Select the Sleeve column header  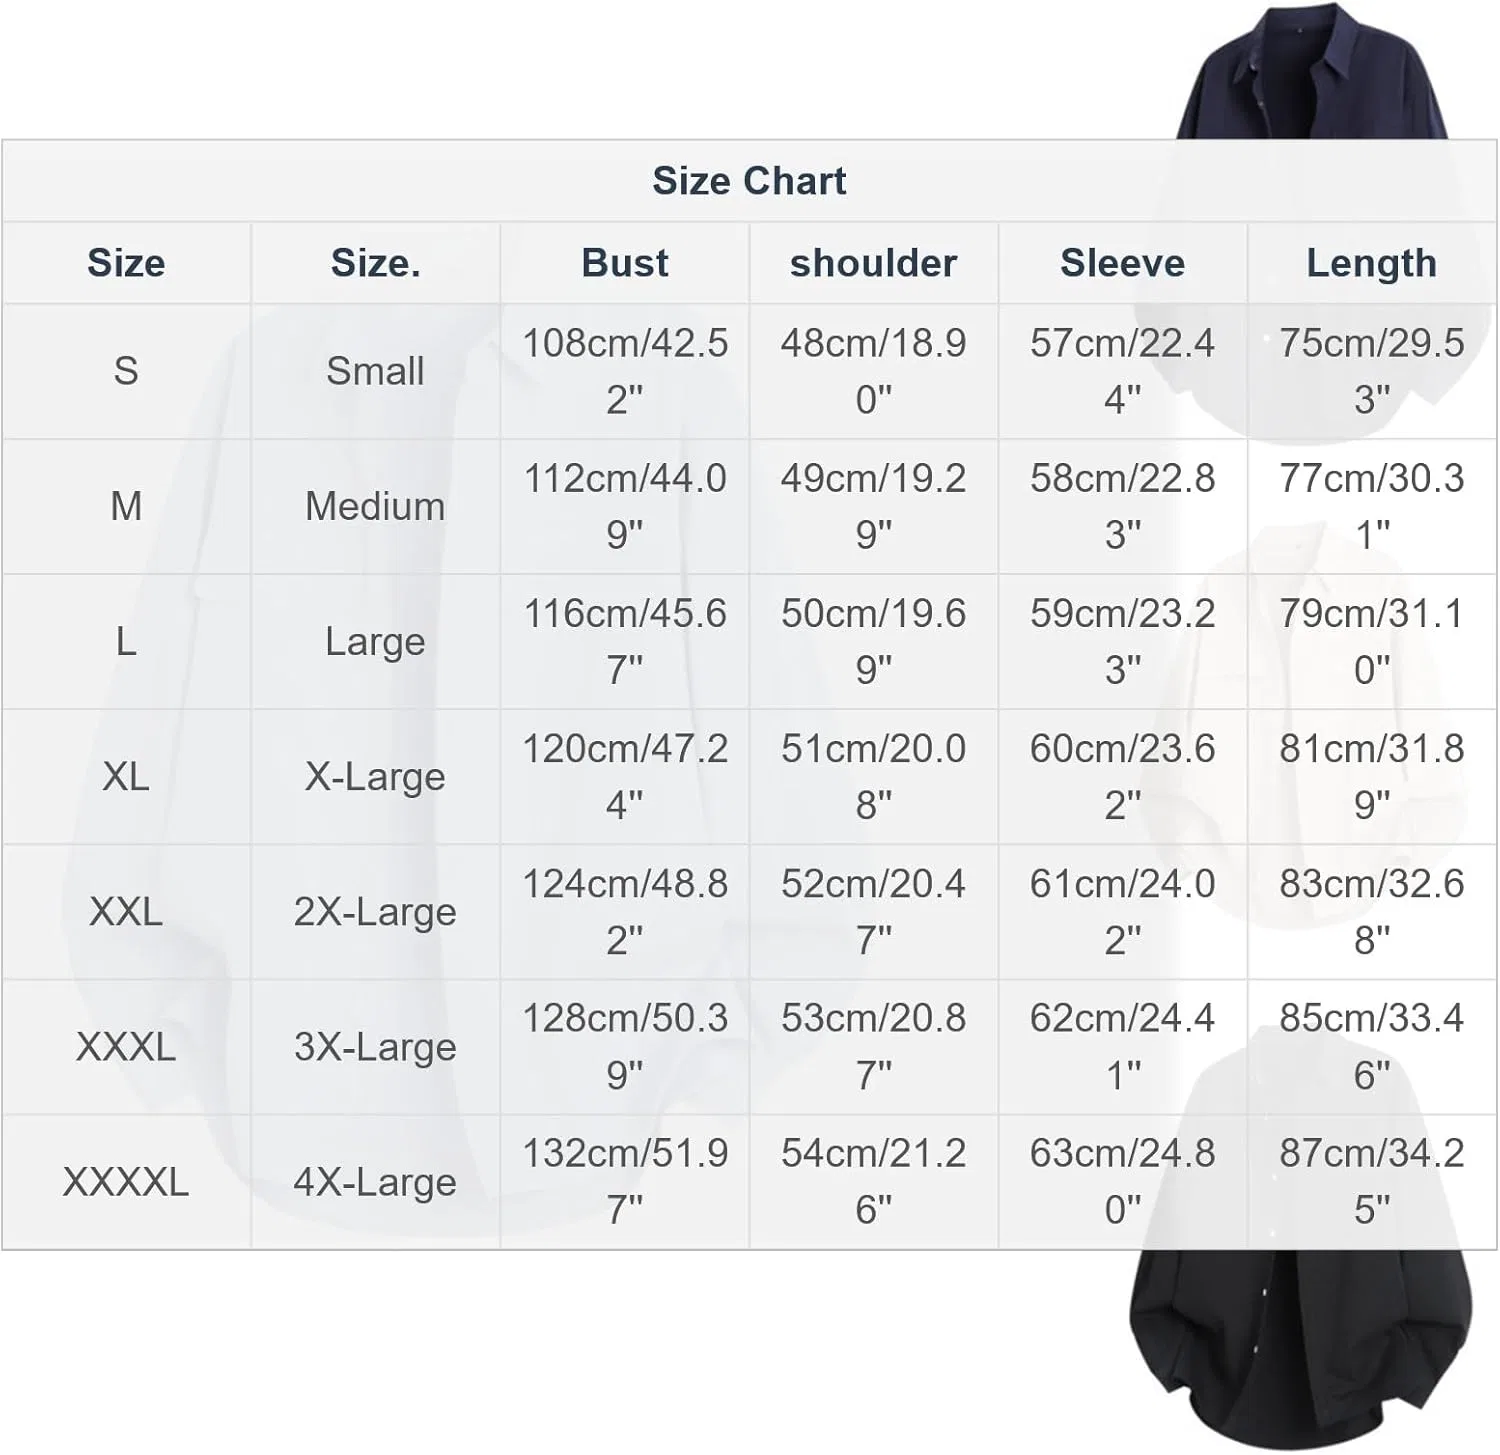coord(1122,263)
